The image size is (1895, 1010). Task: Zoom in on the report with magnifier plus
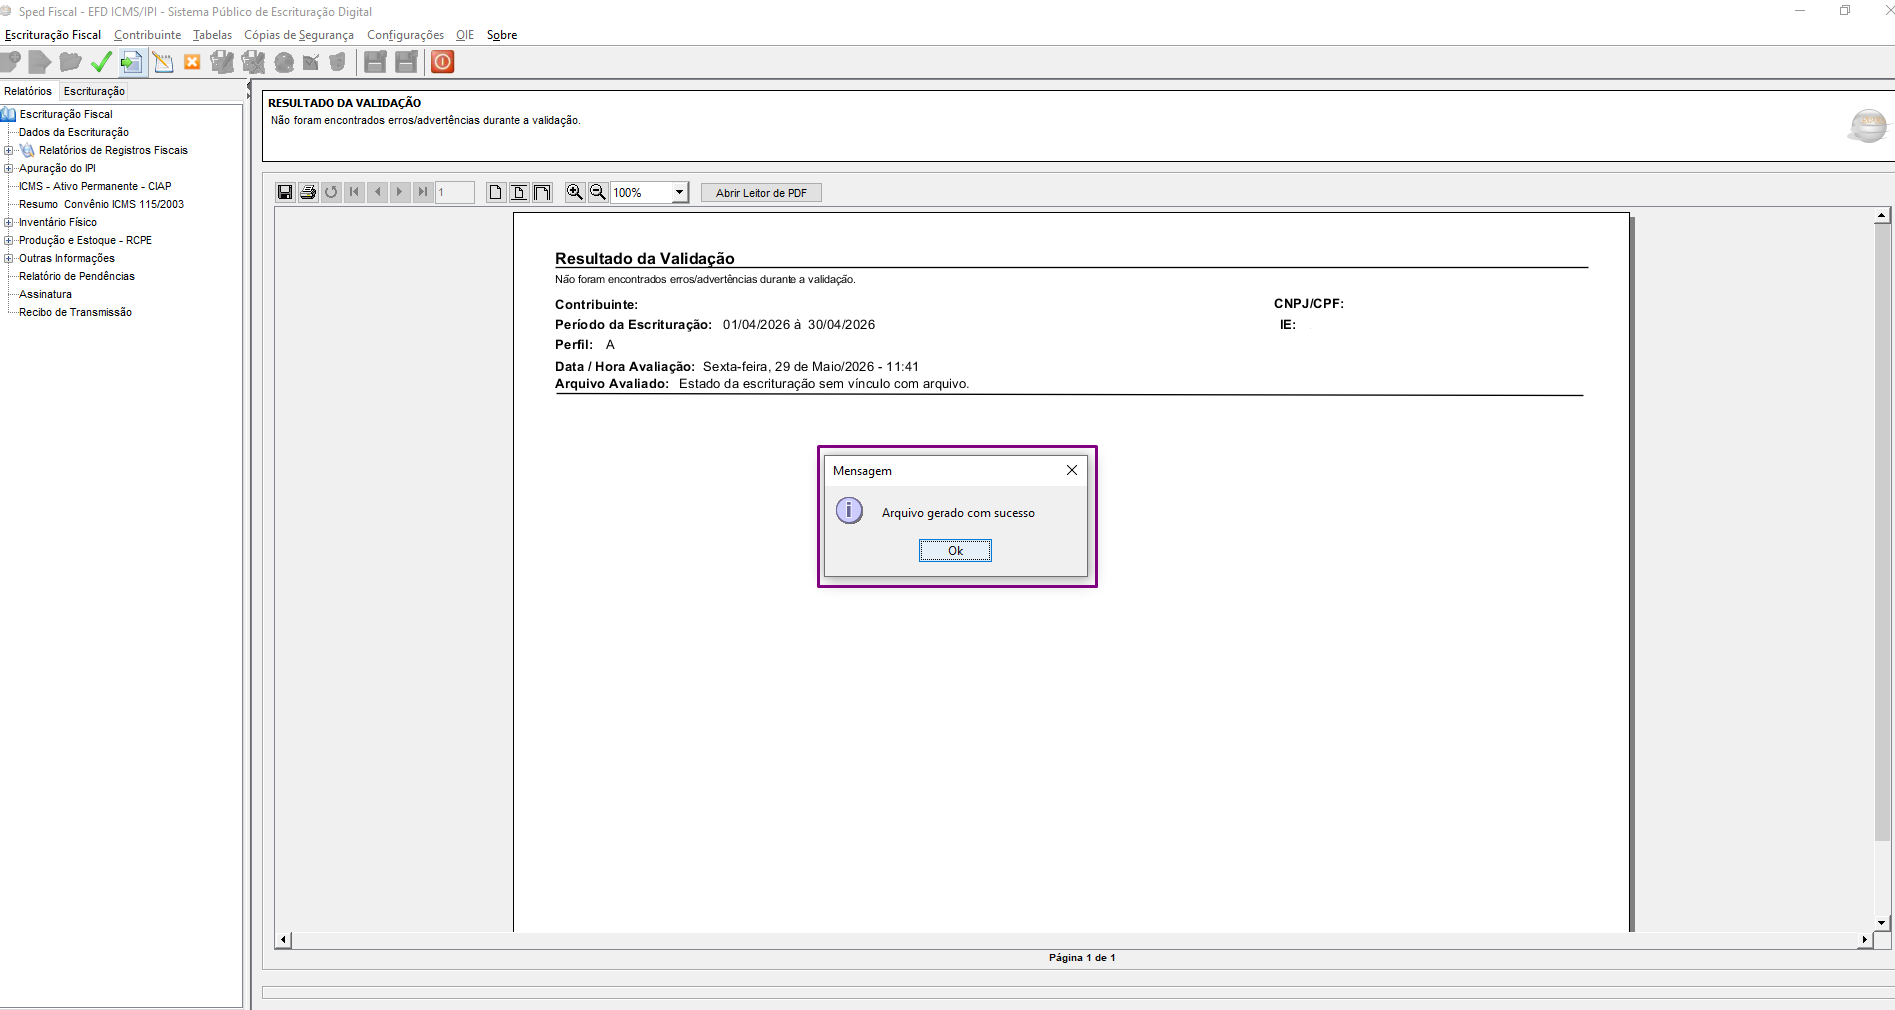575,192
